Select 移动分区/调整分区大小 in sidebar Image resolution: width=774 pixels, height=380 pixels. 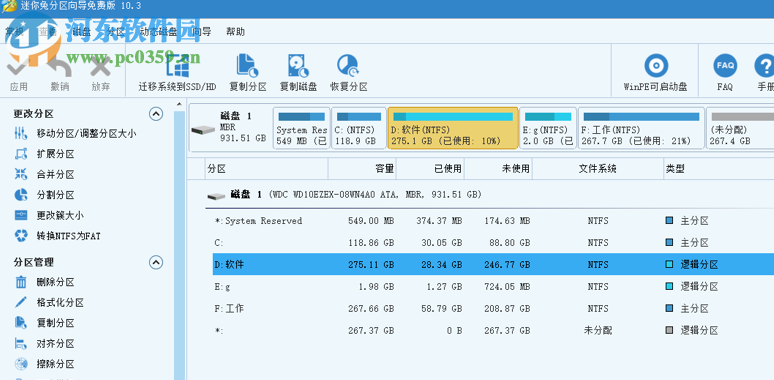[86, 134]
